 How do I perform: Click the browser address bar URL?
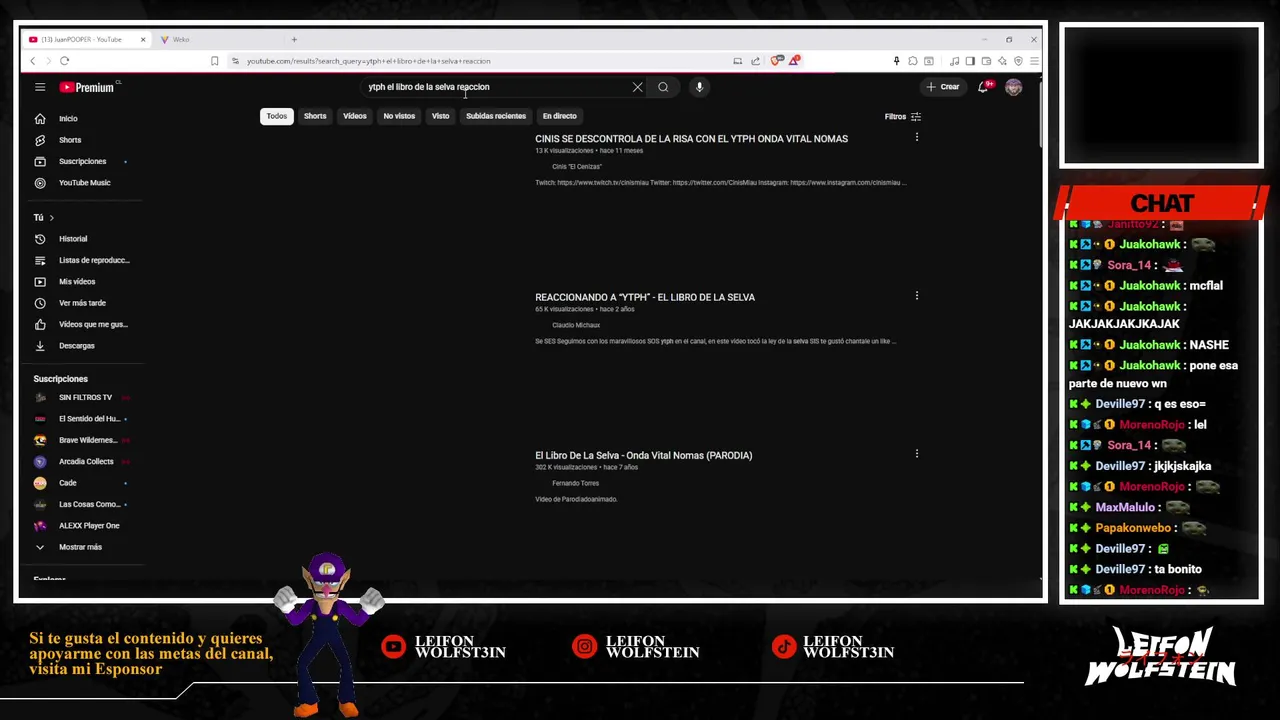pyautogui.click(x=368, y=61)
